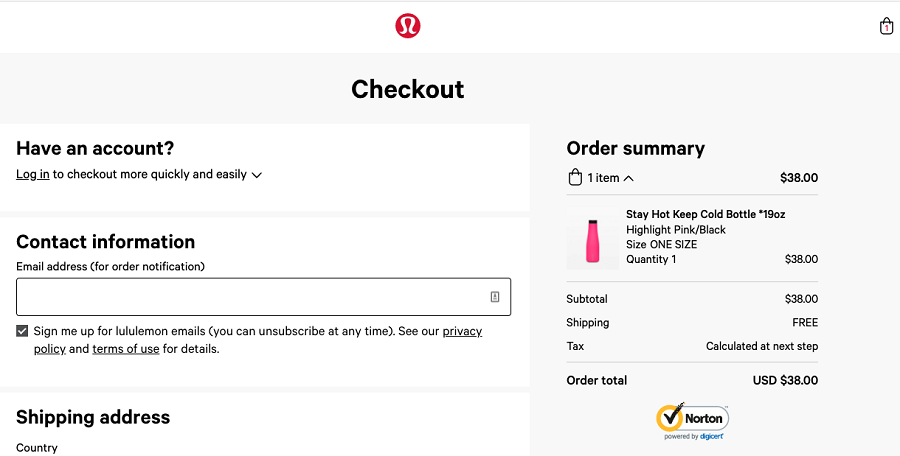Click the Stay Hot Keep Cold Bottle title
This screenshot has width=900, height=456.
point(705,214)
